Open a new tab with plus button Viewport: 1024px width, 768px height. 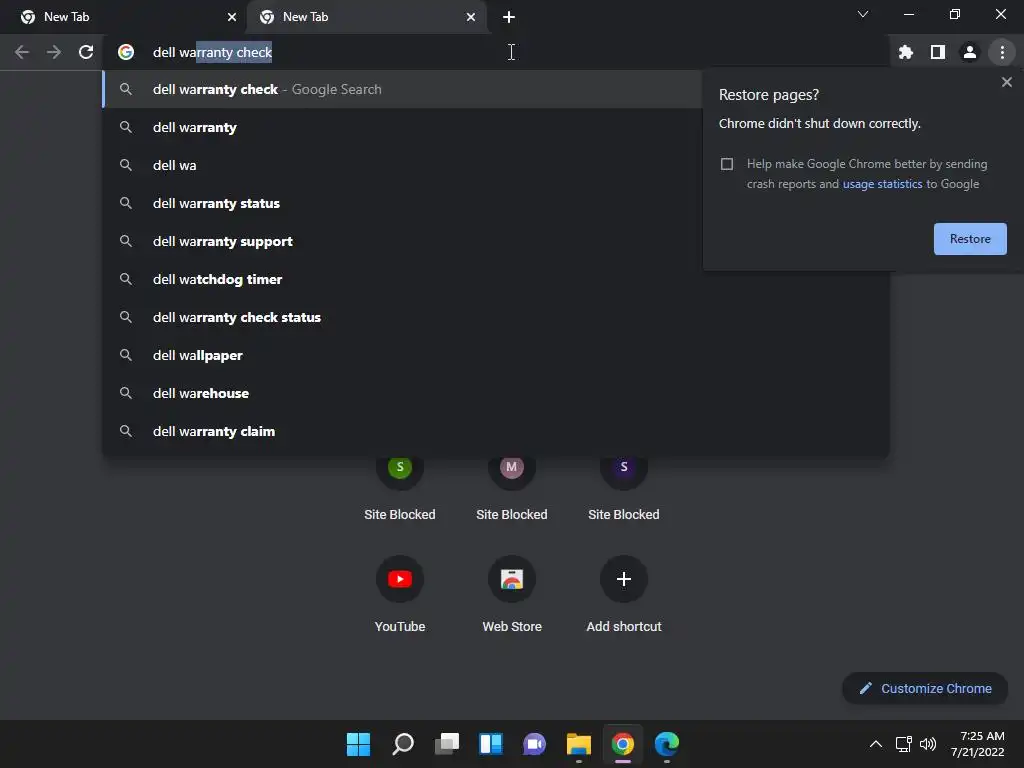pyautogui.click(x=509, y=17)
